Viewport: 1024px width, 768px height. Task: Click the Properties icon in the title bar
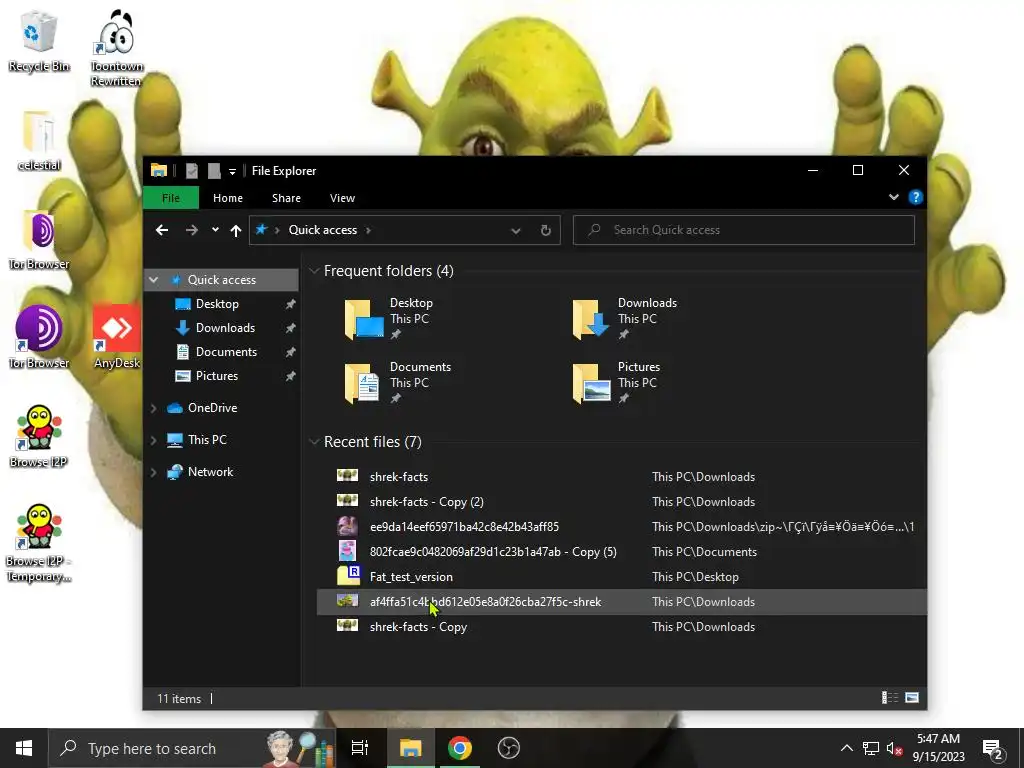pyautogui.click(x=191, y=171)
